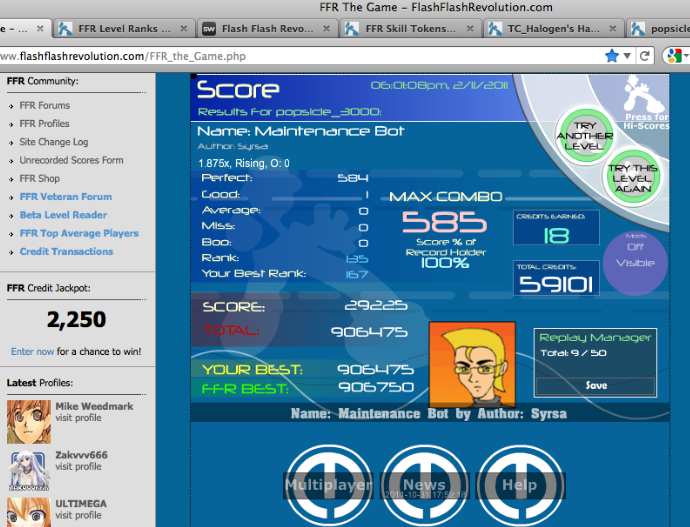Open FFR Top Average Players link
Viewport: 690px width, 527px height.
tap(79, 233)
